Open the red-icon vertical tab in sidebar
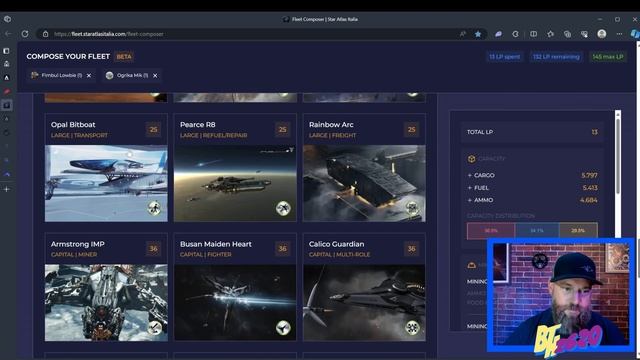Screen dimensions: 640x360 [x=7, y=91]
